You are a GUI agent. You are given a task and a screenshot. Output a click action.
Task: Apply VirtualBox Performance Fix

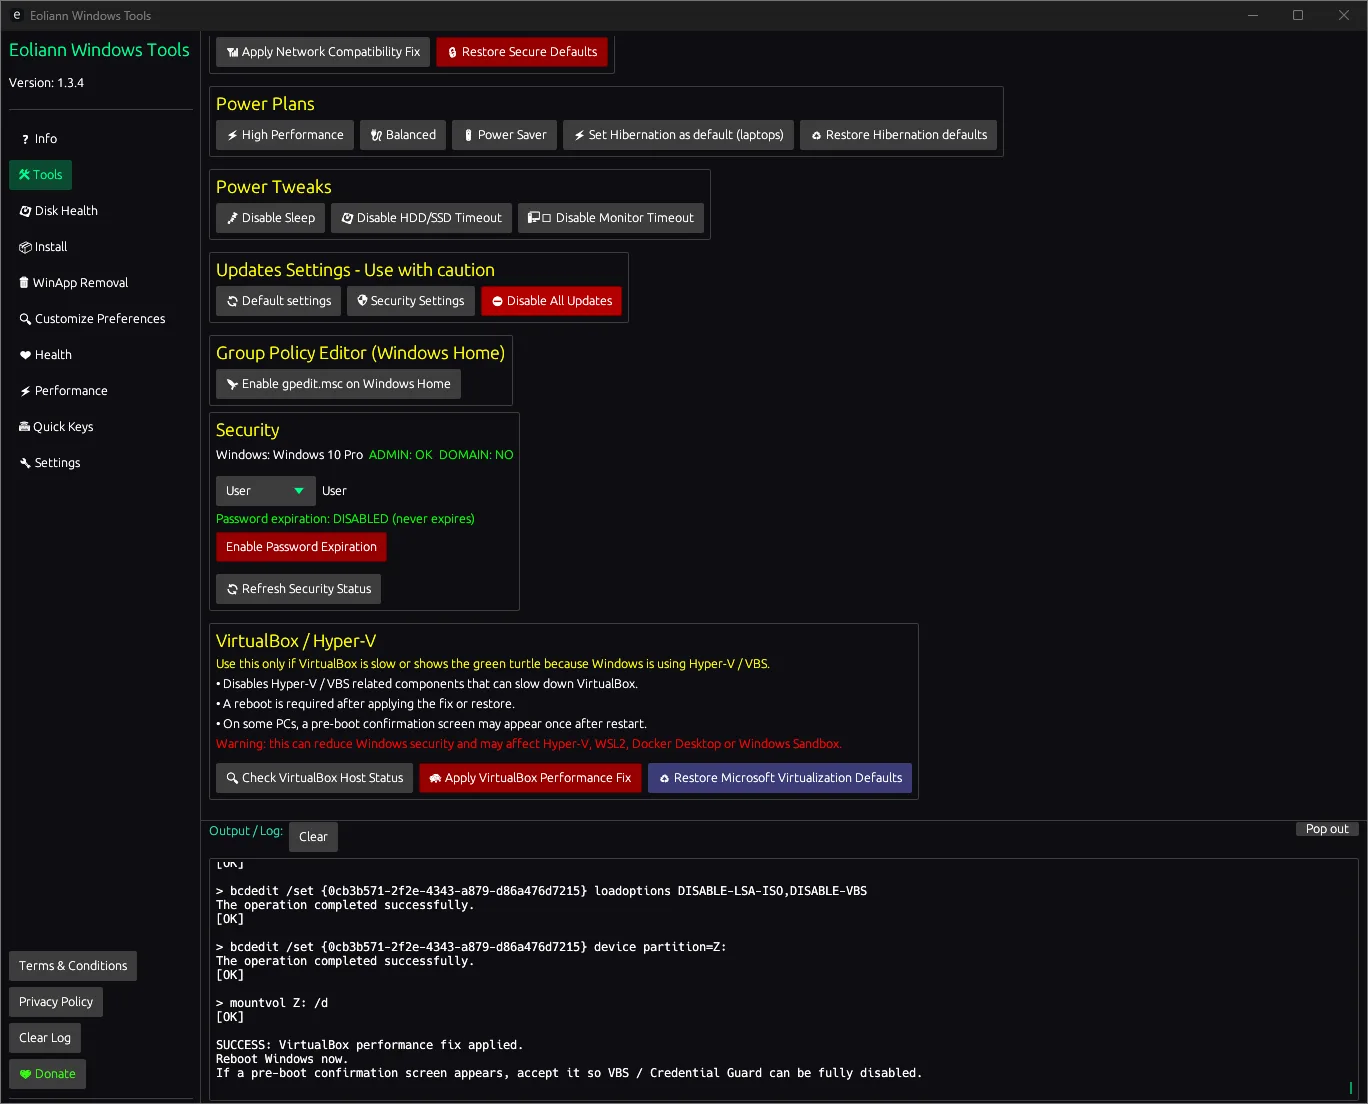coord(530,777)
